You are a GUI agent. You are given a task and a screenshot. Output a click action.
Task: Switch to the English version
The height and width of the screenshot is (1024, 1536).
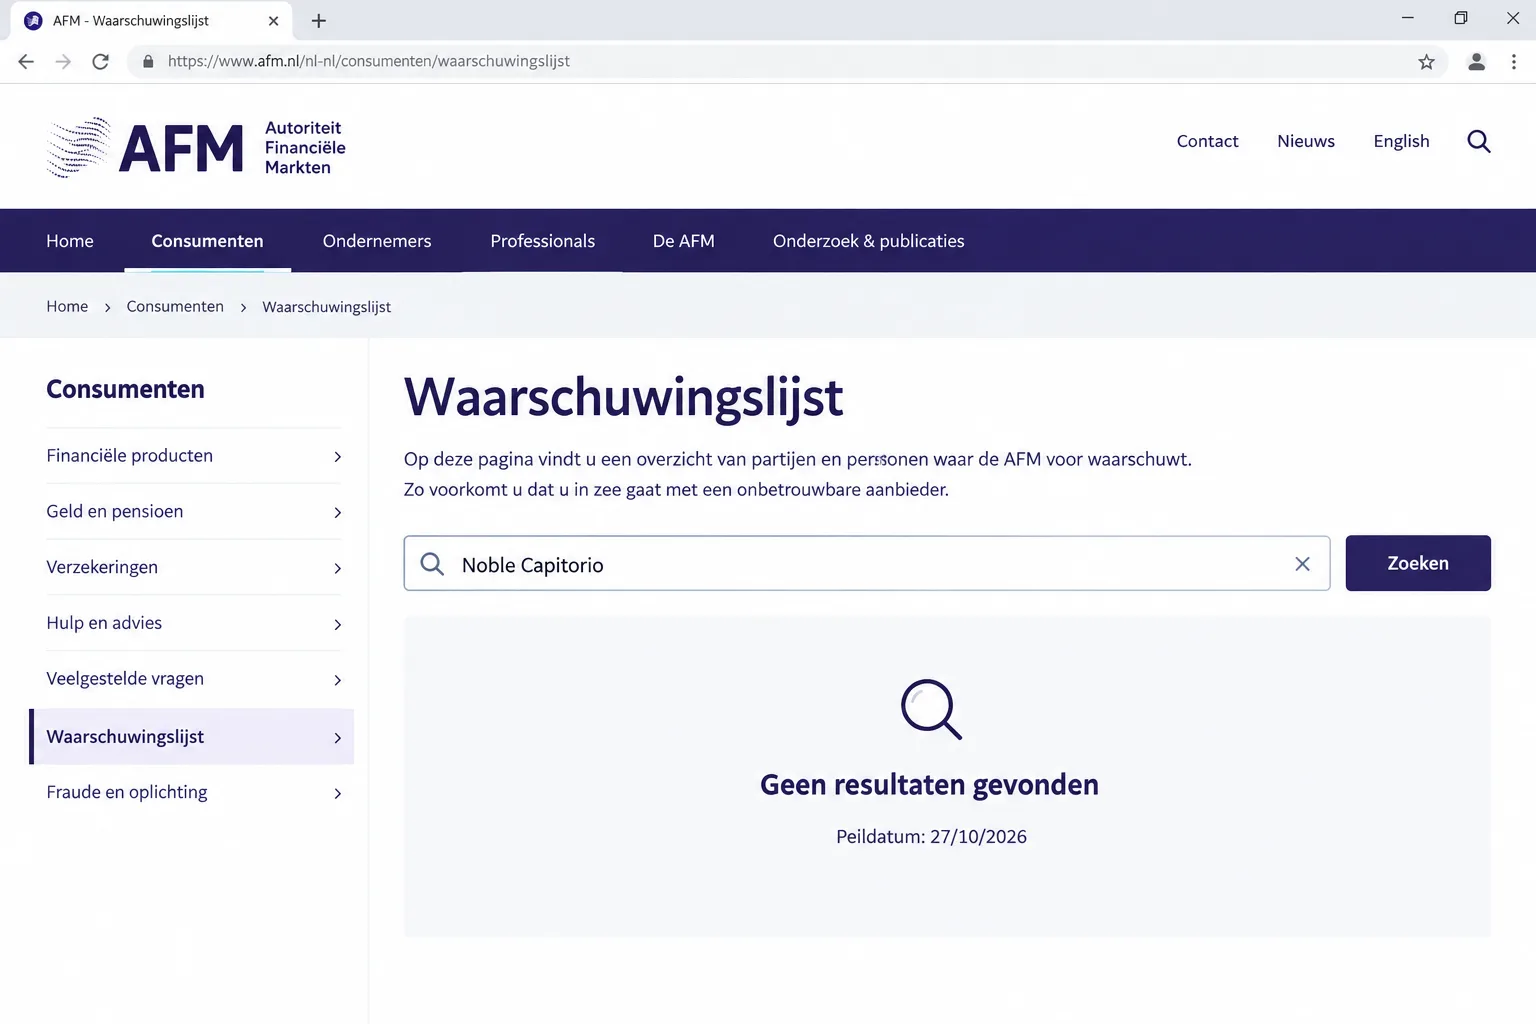coord(1401,141)
